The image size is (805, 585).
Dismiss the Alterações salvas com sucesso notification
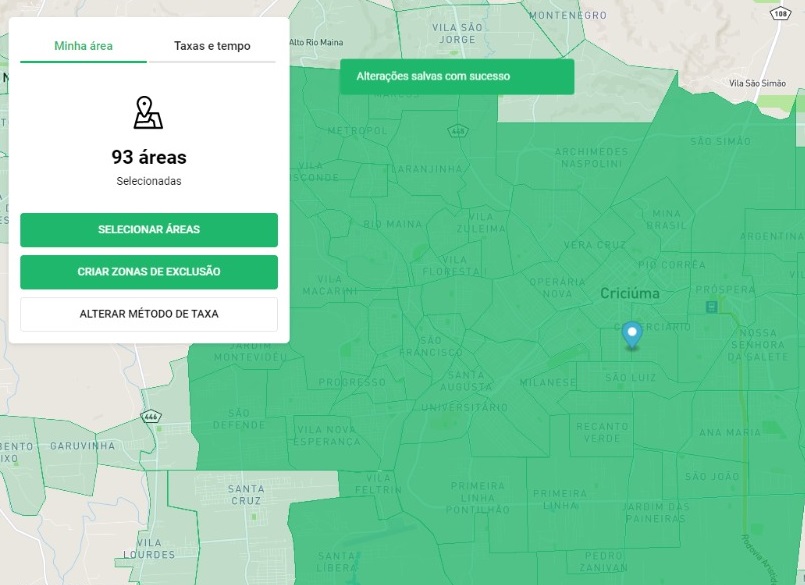[457, 76]
